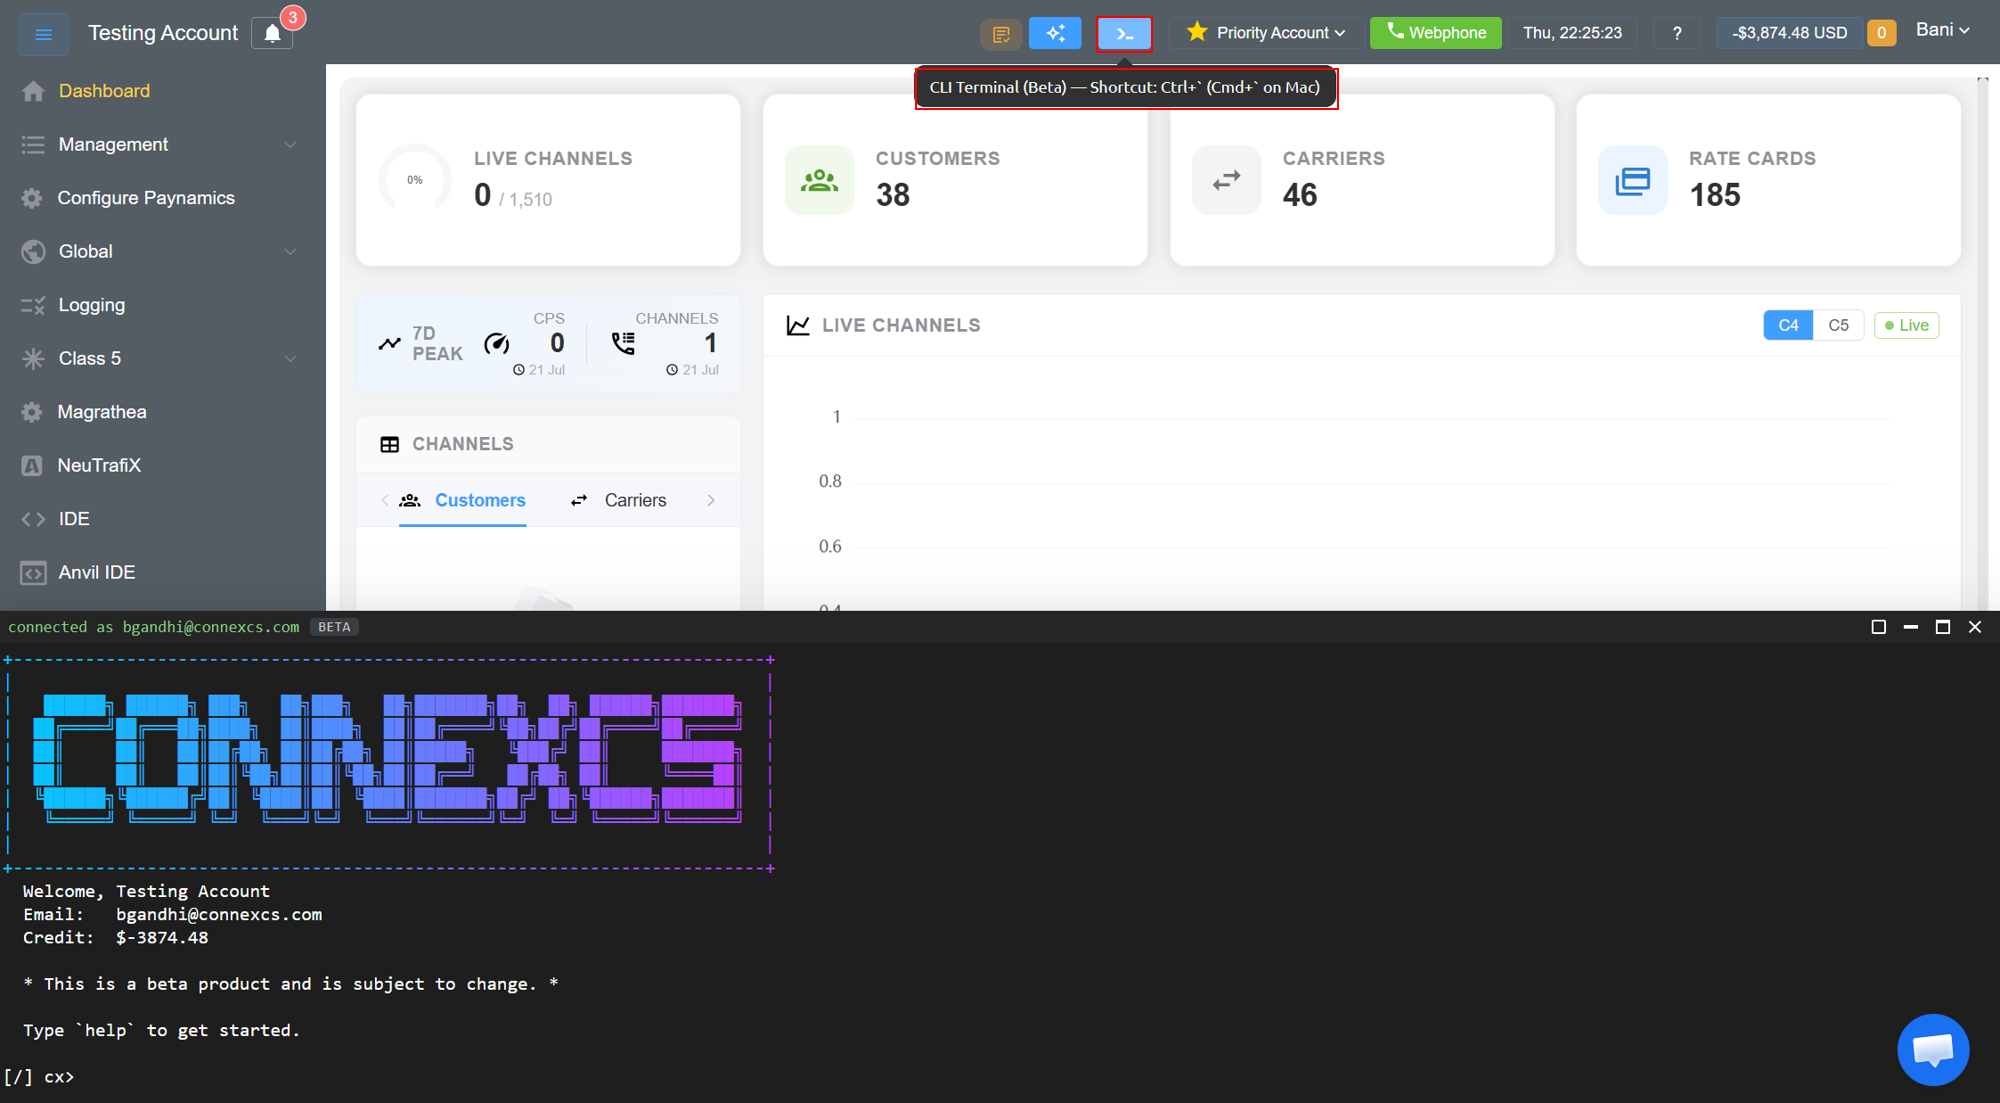Click the LIVE CHANNELS chart heading
2000x1103 pixels.
[x=901, y=326]
